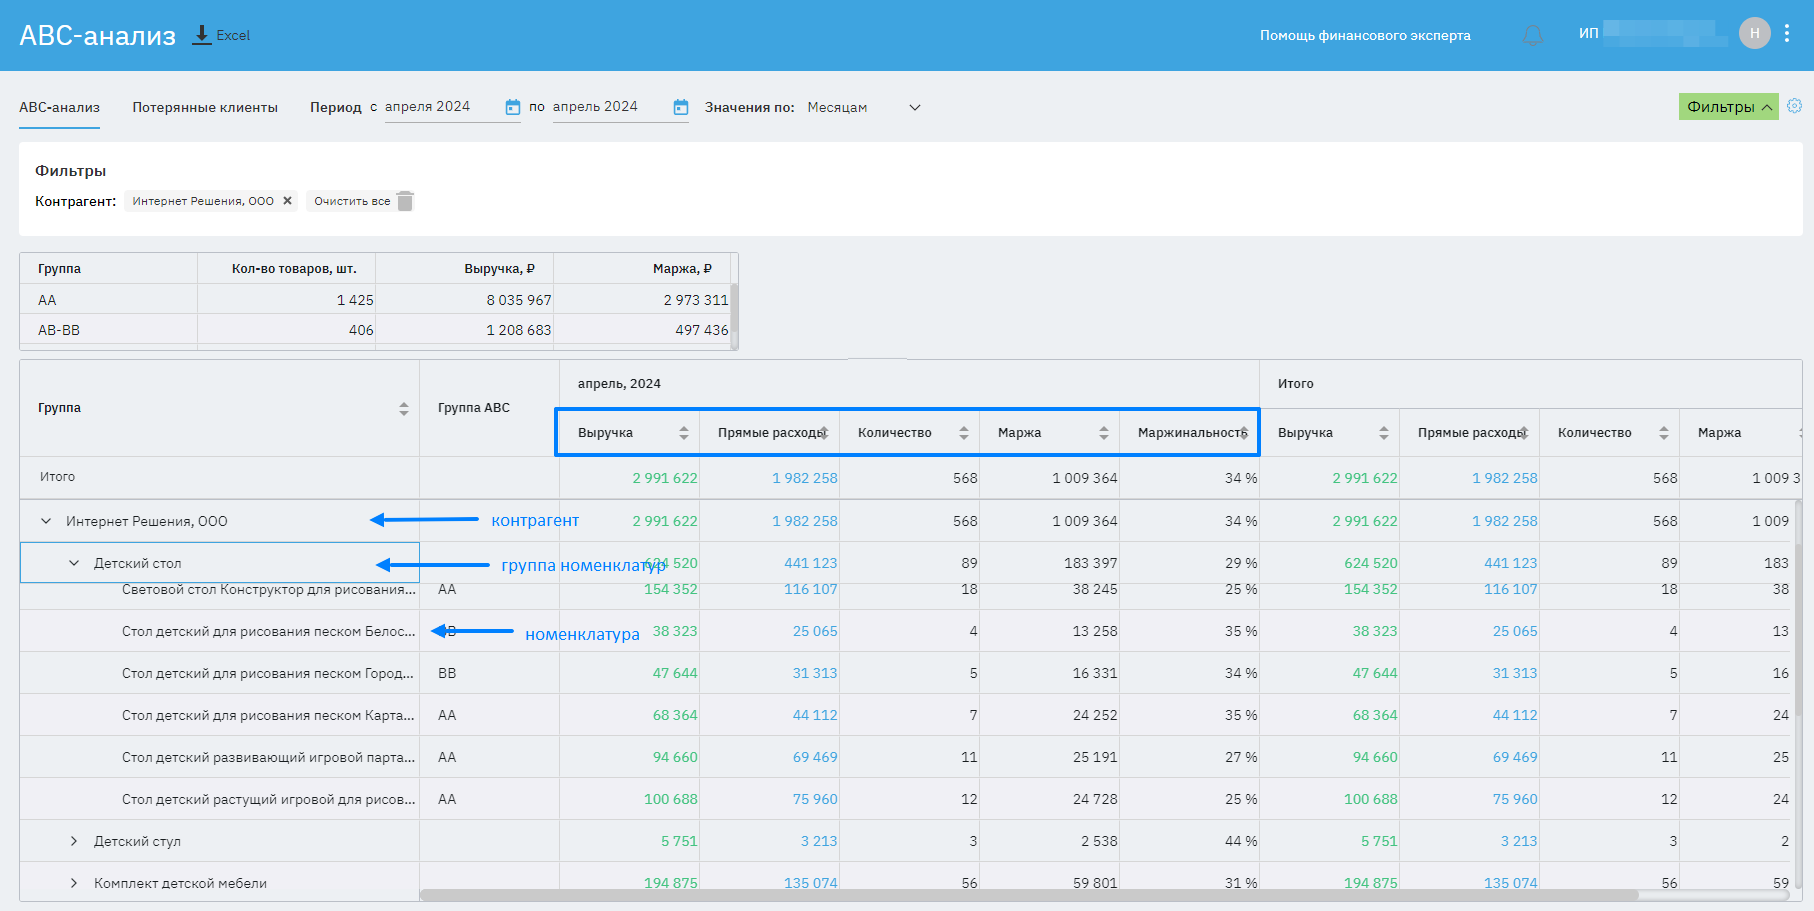Sort the table by Группа column

403,408
